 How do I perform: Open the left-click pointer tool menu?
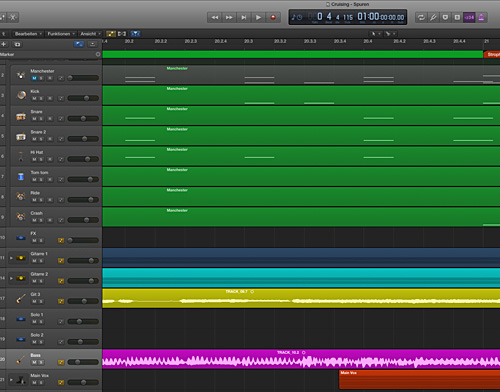(375, 34)
